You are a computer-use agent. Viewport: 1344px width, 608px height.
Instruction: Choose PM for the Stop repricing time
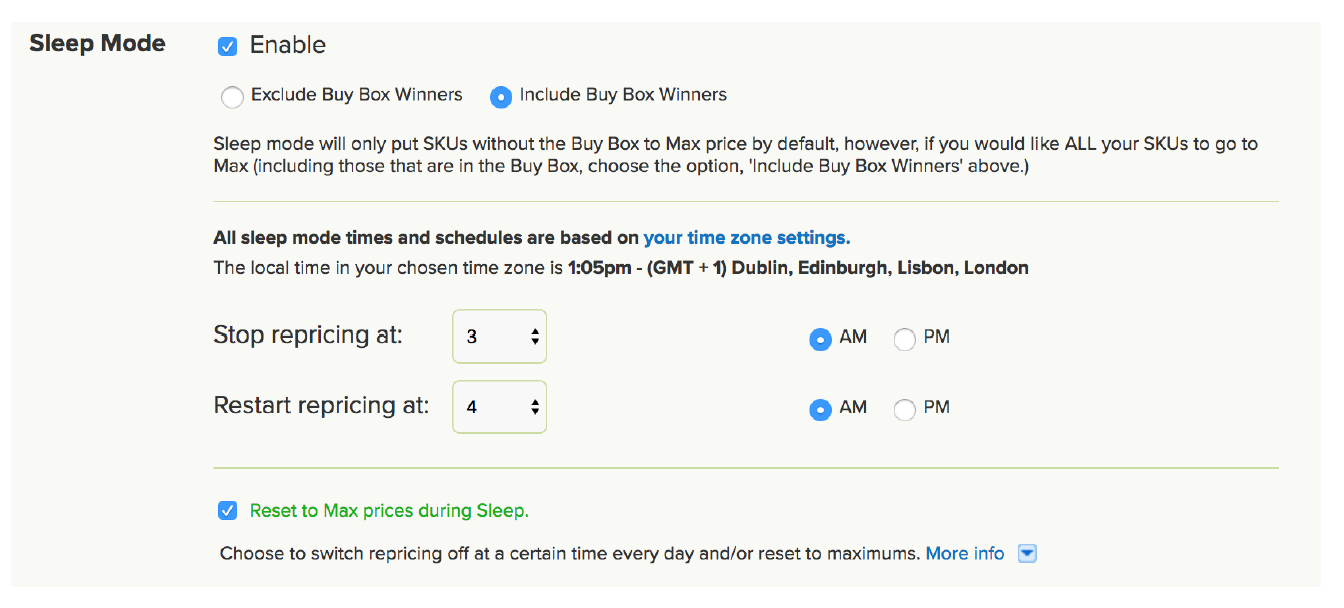(x=904, y=339)
